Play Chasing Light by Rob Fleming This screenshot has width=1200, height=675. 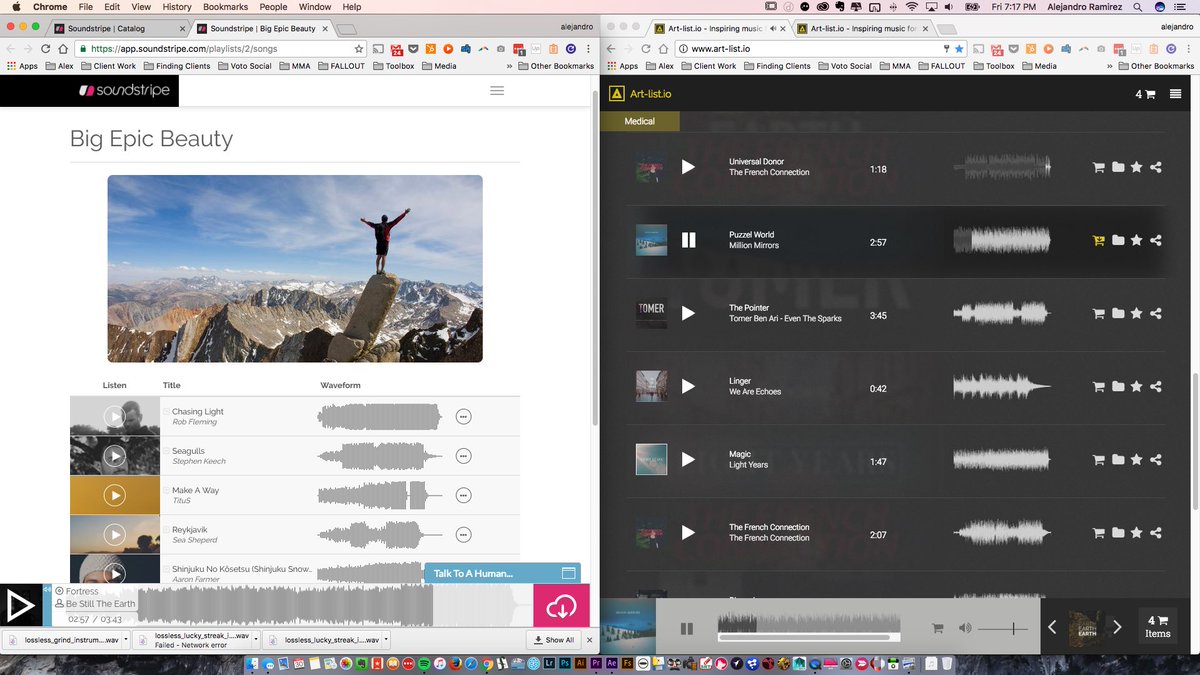point(114,416)
